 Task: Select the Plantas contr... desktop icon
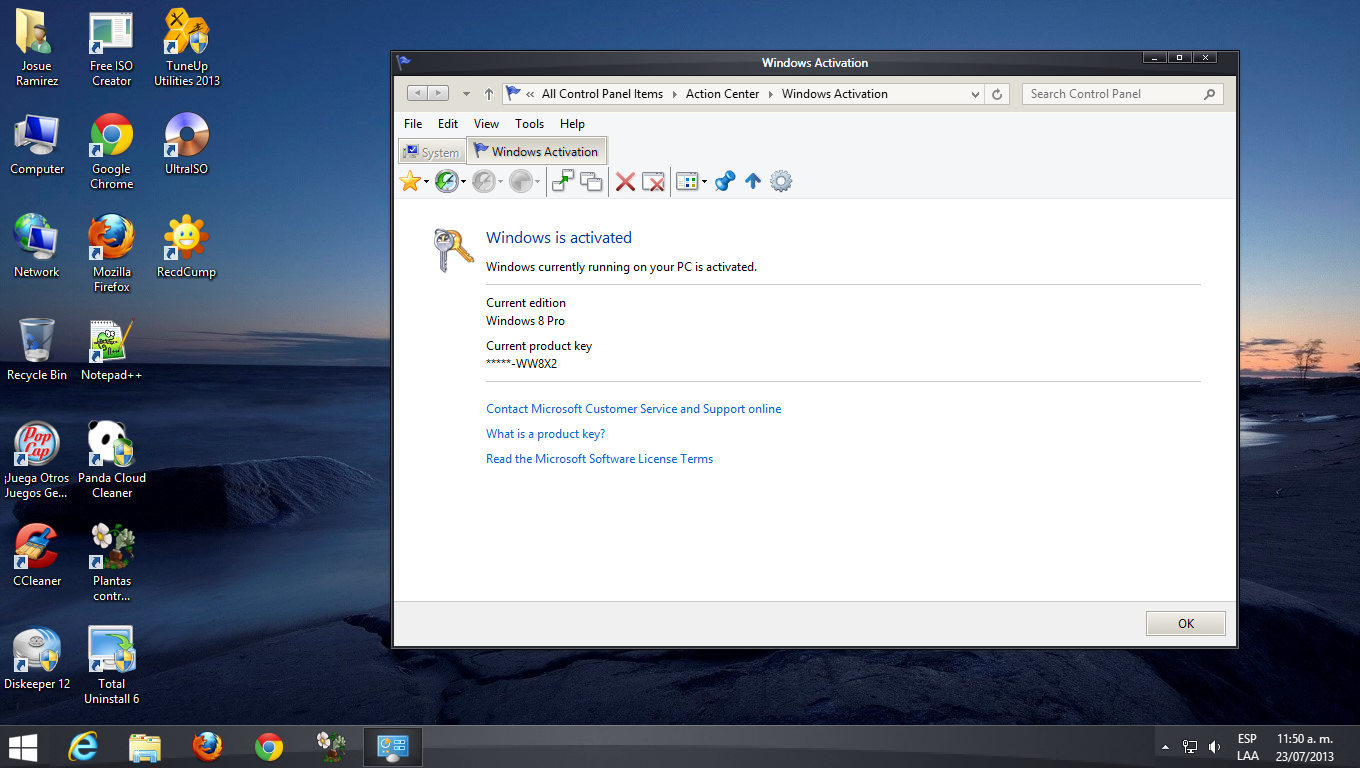point(112,563)
